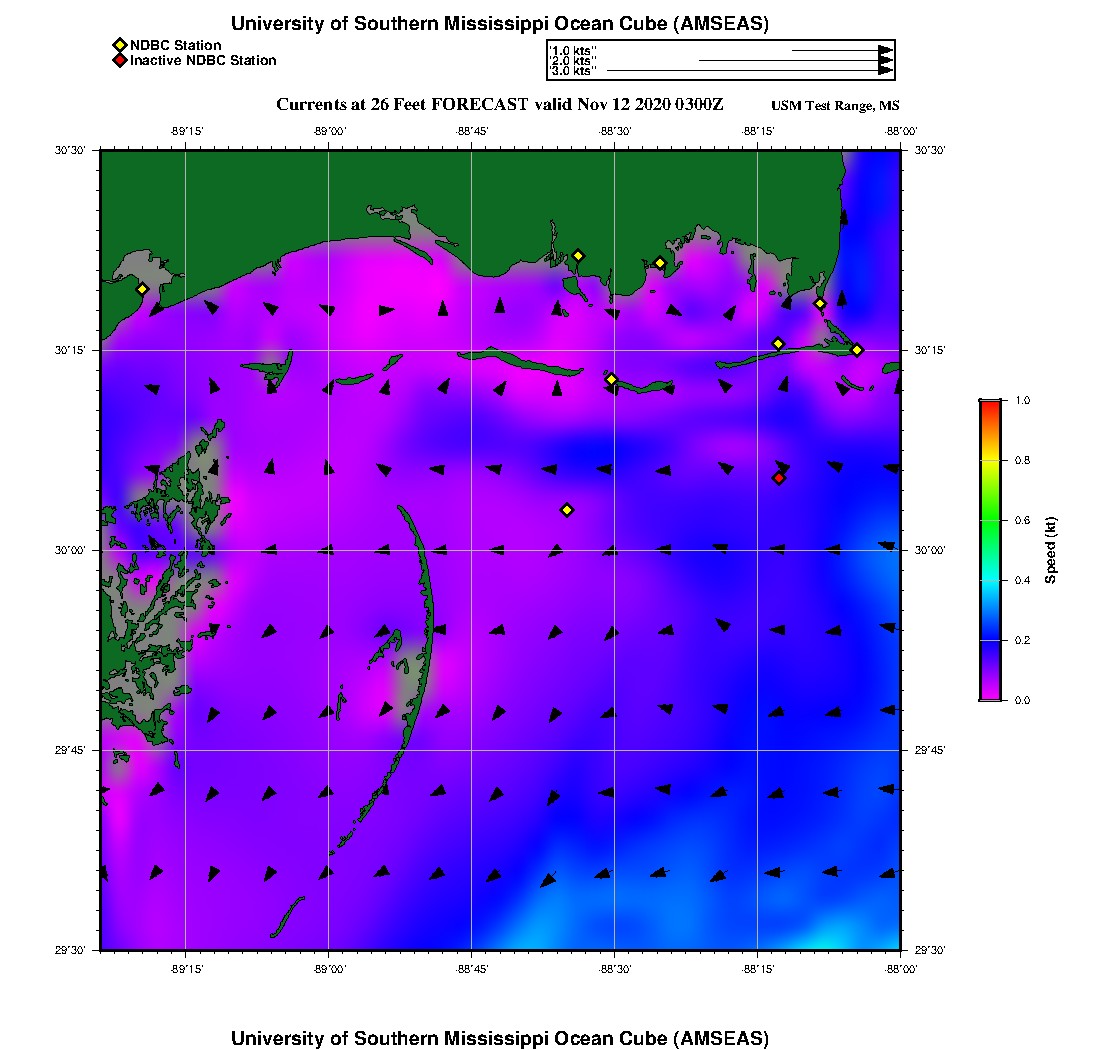Select the westernmost yellow station marker on land
The height and width of the screenshot is (1050, 1100).
142,289
